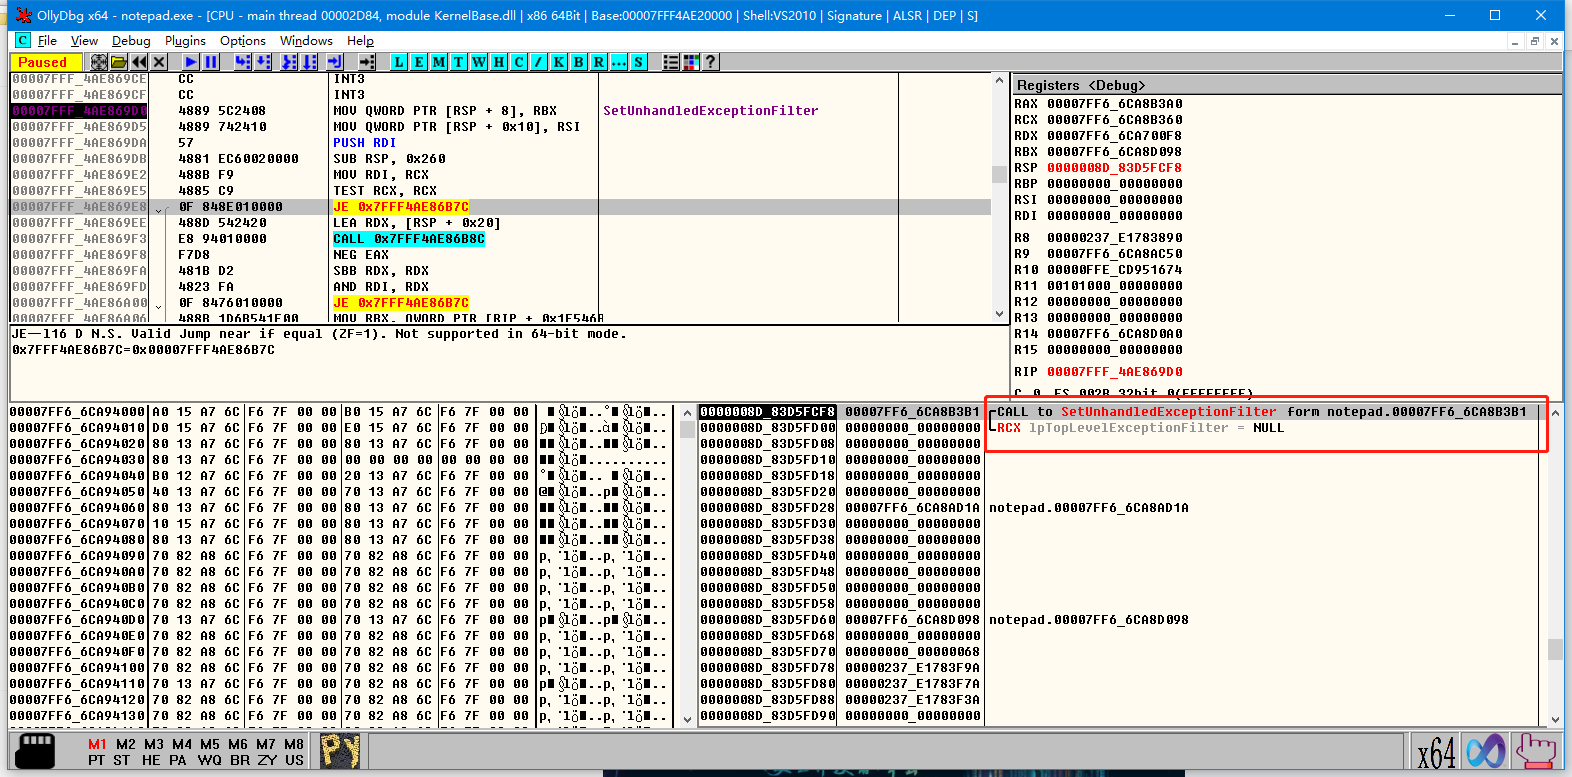The image size is (1572, 777).
Task: Click the pink hand icon in bottom bar
Action: point(1535,752)
